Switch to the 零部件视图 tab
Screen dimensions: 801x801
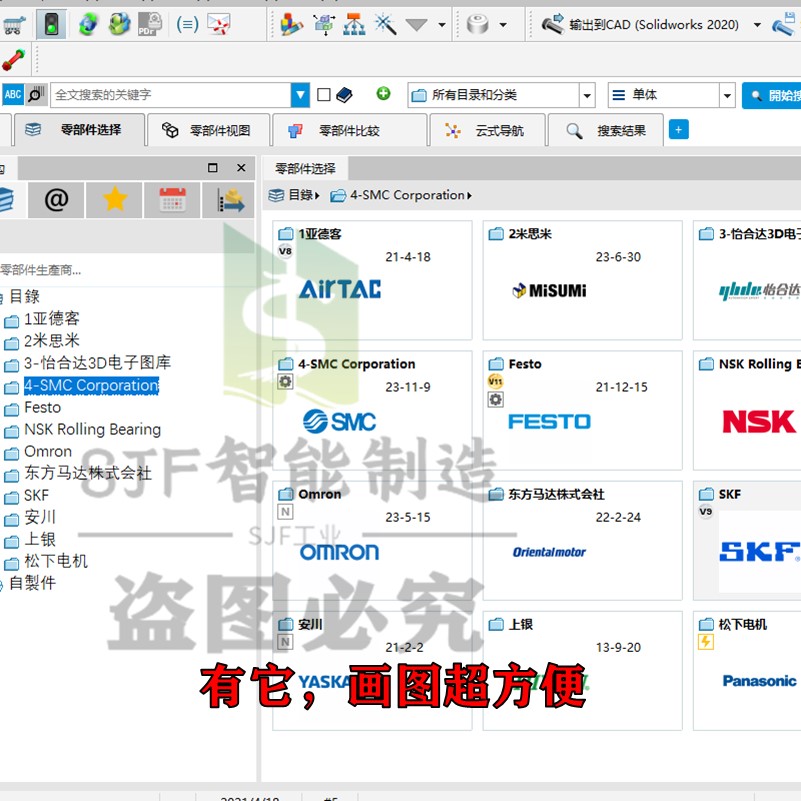pos(208,130)
